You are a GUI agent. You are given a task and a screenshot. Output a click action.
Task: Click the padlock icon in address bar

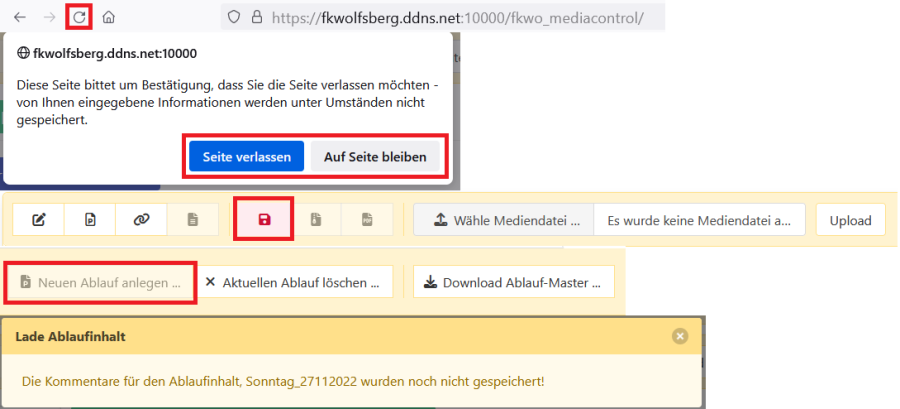[257, 17]
